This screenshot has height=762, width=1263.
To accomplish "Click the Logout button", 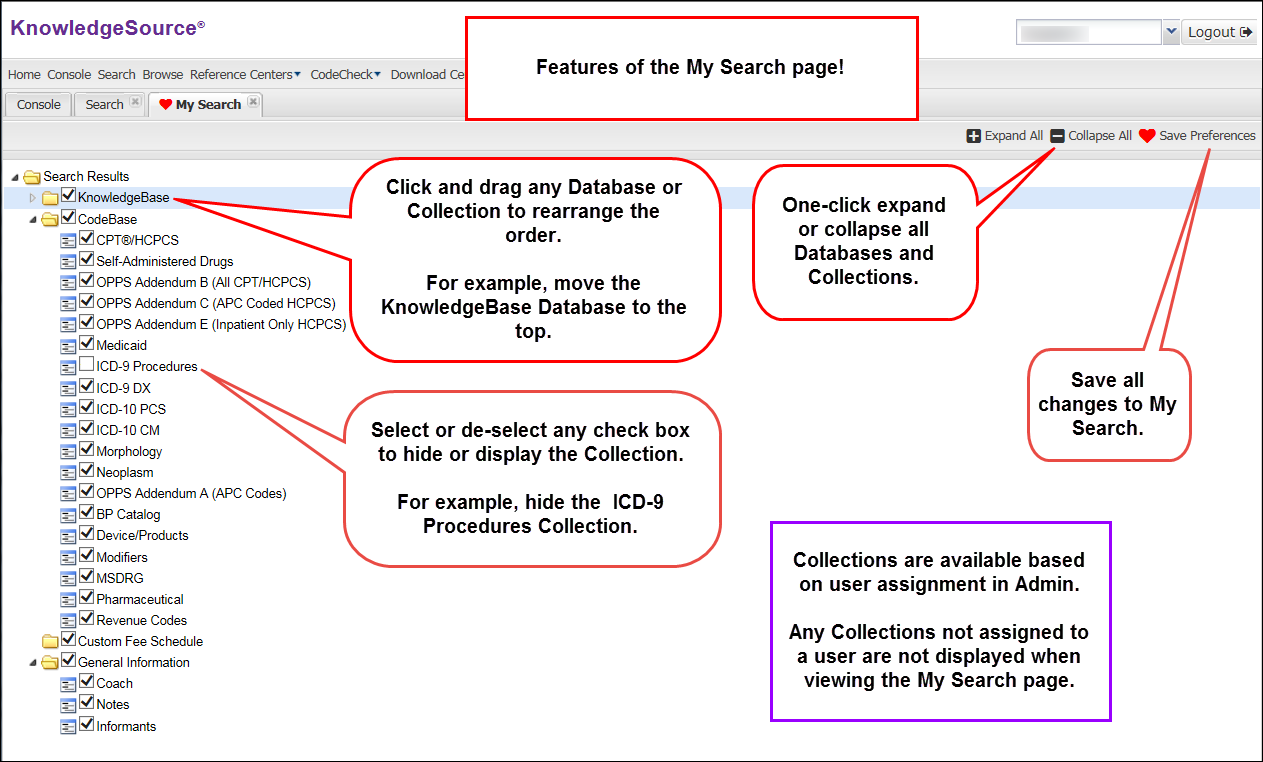I will tap(1218, 32).
